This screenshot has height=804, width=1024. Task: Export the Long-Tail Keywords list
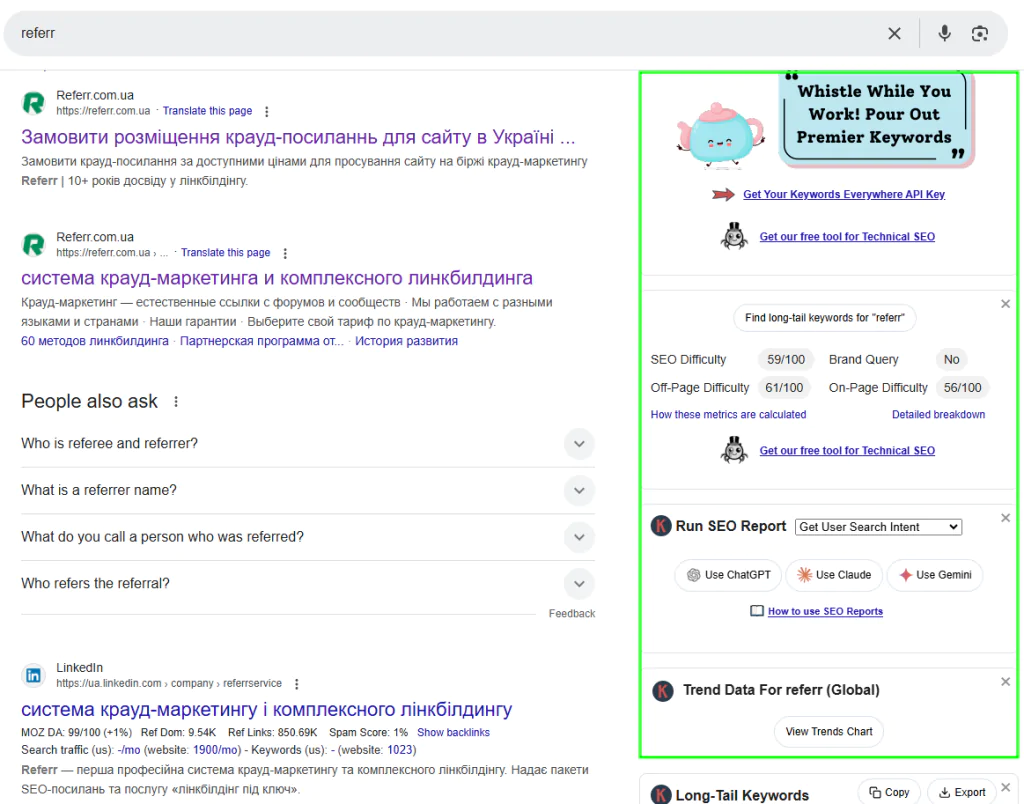coord(962,792)
